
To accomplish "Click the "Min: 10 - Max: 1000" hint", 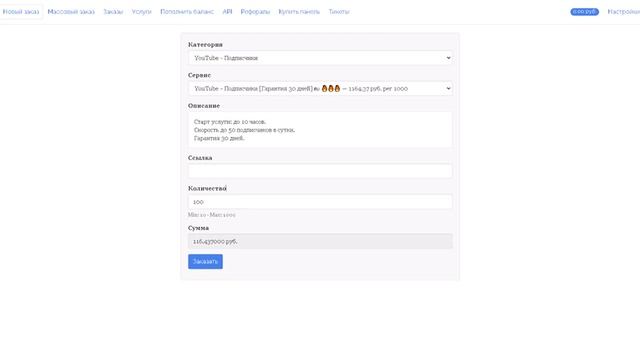I will 211,215.
